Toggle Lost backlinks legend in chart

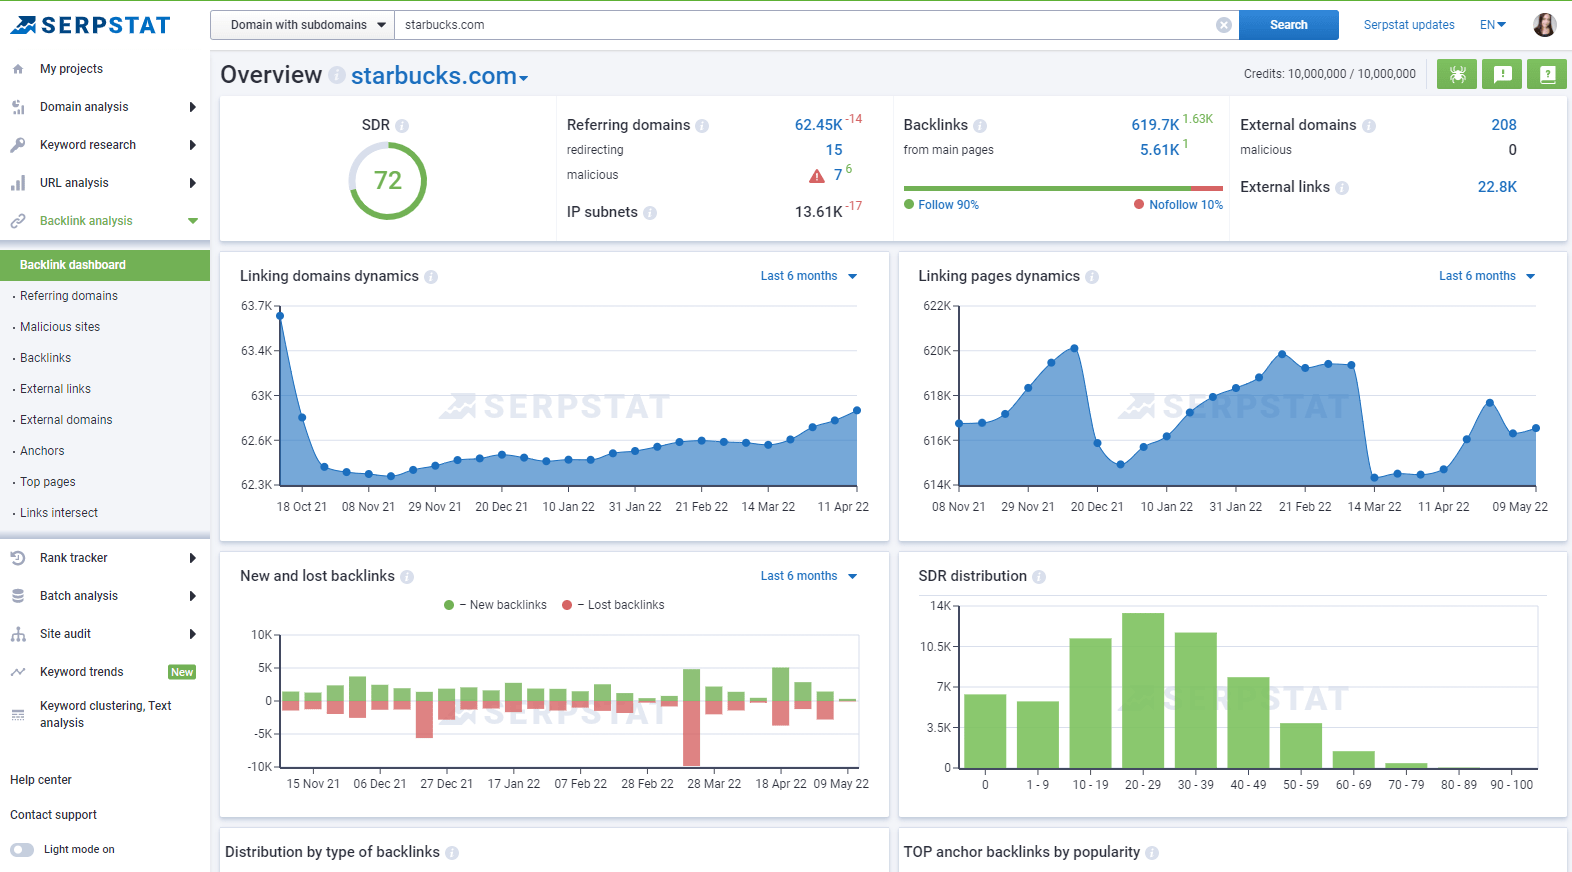point(614,605)
